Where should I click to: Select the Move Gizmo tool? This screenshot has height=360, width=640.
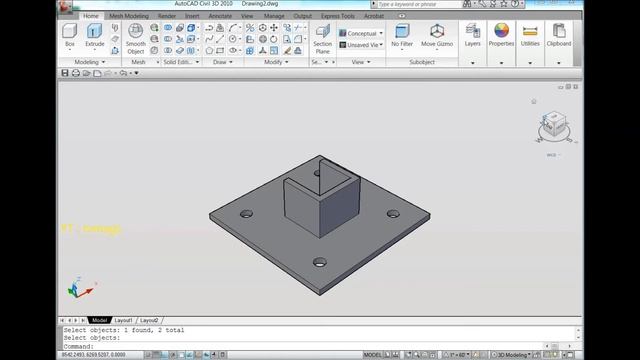point(437,36)
